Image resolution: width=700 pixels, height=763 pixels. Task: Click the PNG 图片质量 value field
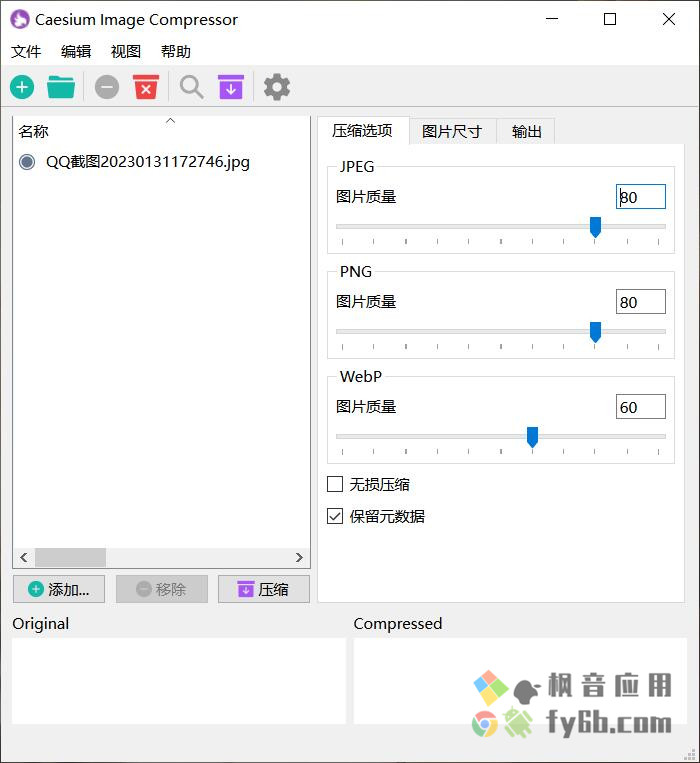[641, 302]
